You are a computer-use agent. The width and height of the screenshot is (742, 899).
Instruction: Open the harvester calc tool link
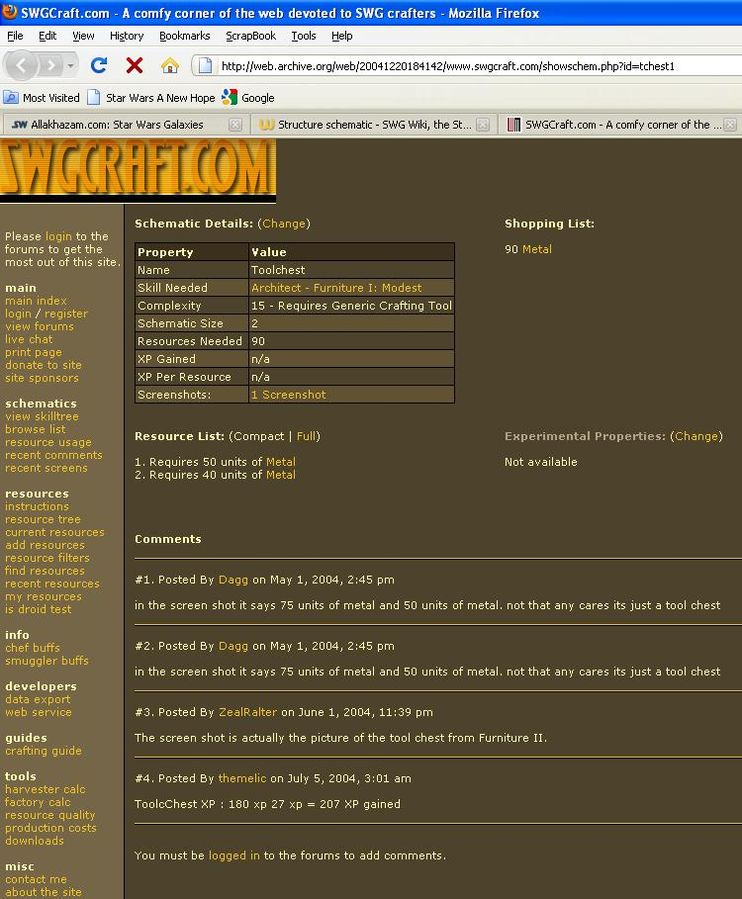point(45,790)
